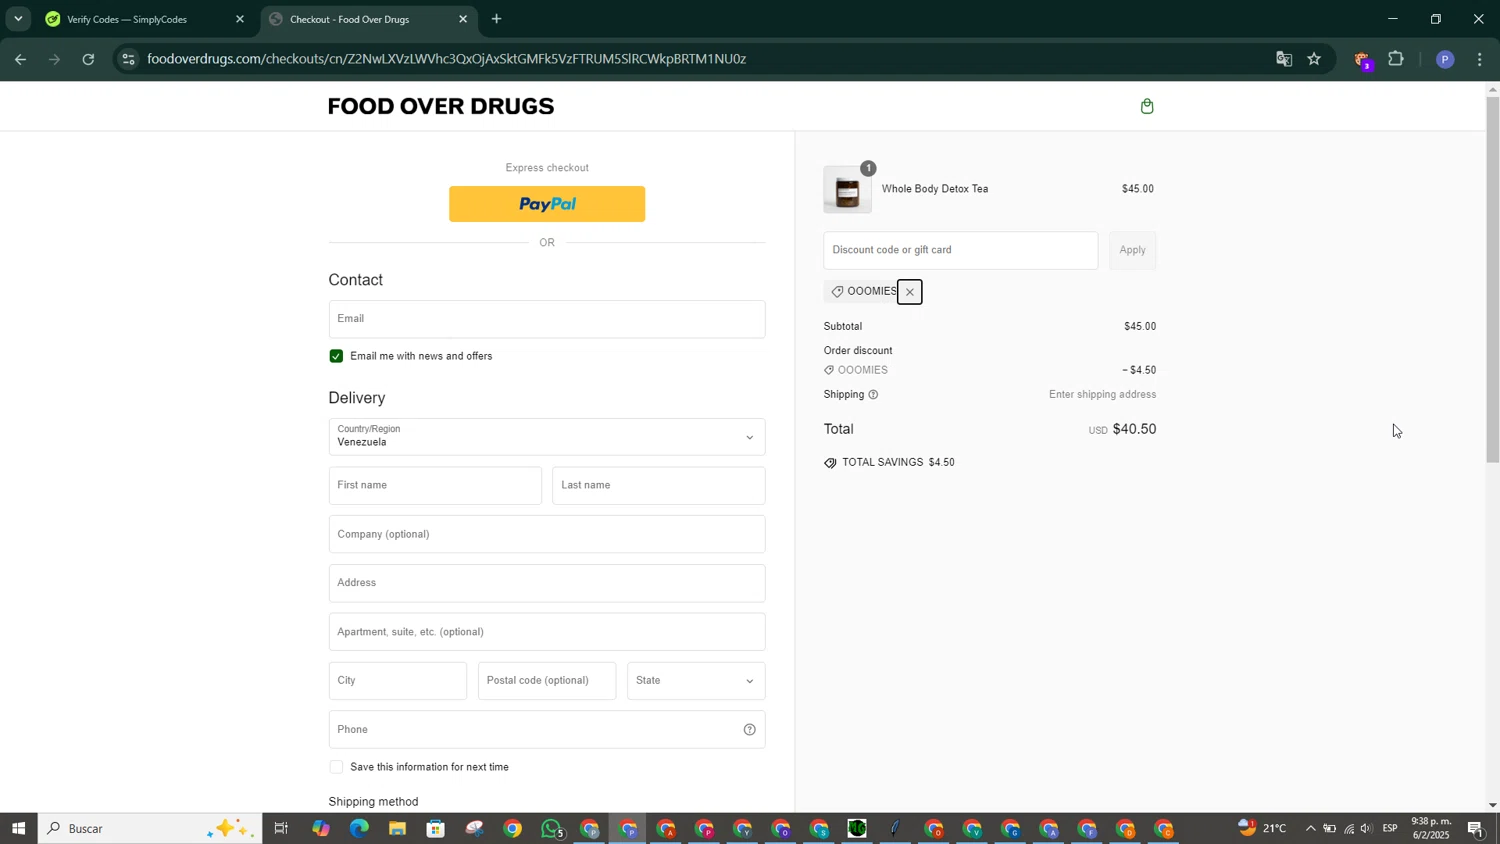
Task: Click the Address field
Action: [x=546, y=583]
